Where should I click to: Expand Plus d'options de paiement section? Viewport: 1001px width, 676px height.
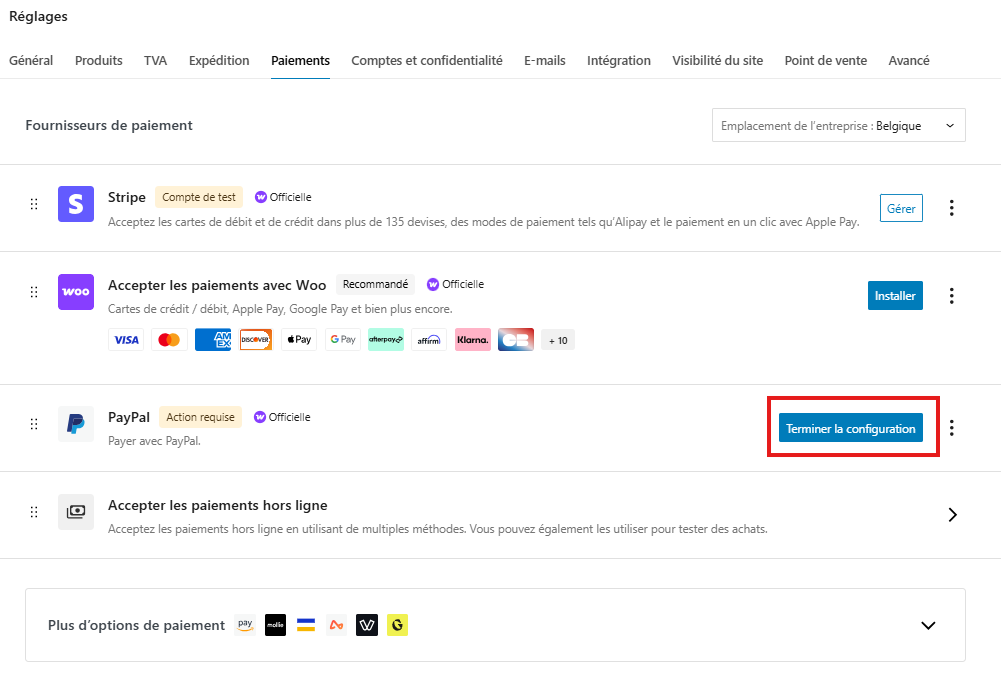(x=928, y=626)
